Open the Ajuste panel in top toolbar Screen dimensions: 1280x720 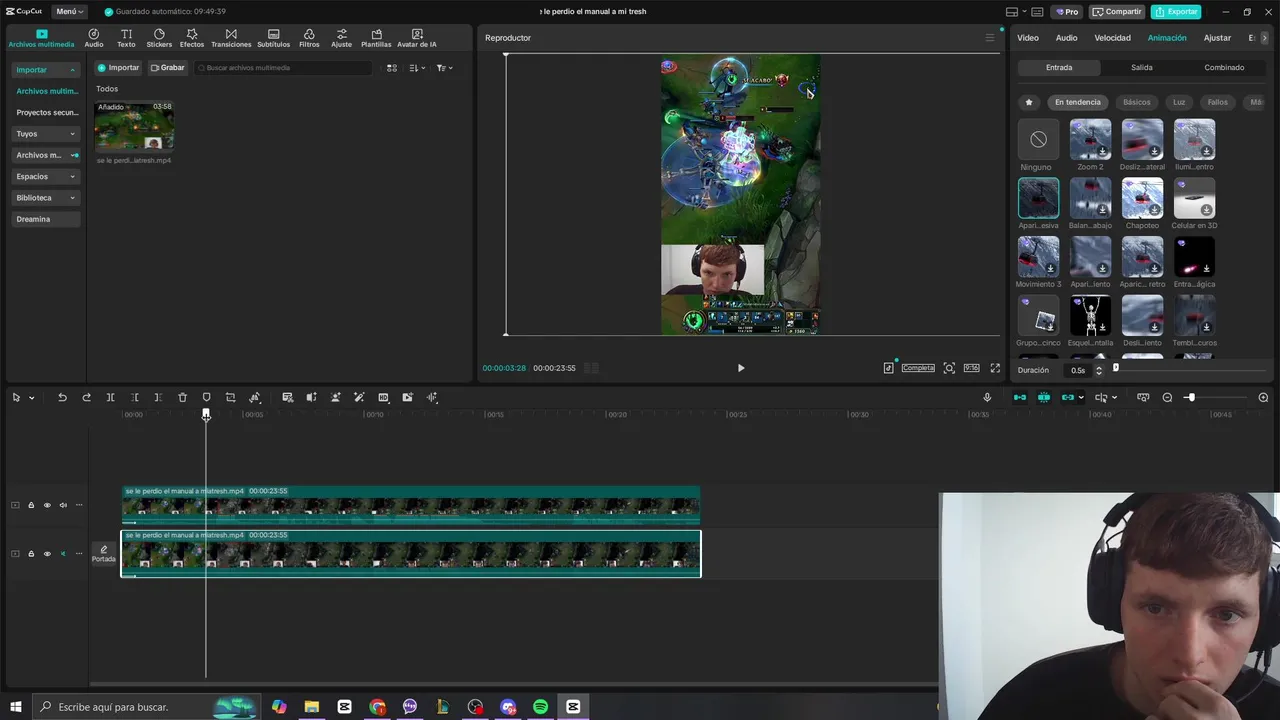[x=342, y=38]
